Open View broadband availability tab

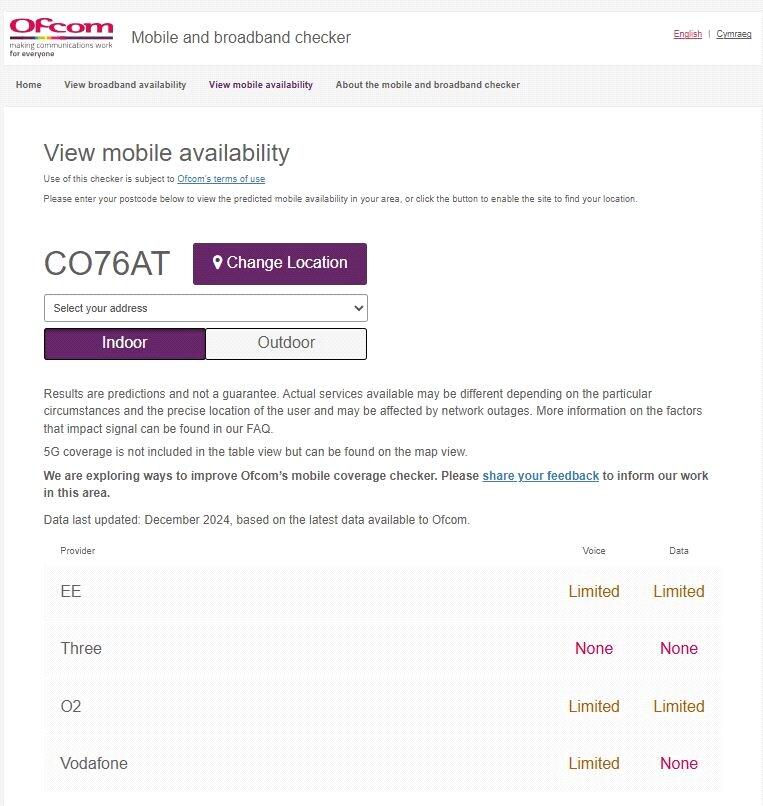pos(125,85)
